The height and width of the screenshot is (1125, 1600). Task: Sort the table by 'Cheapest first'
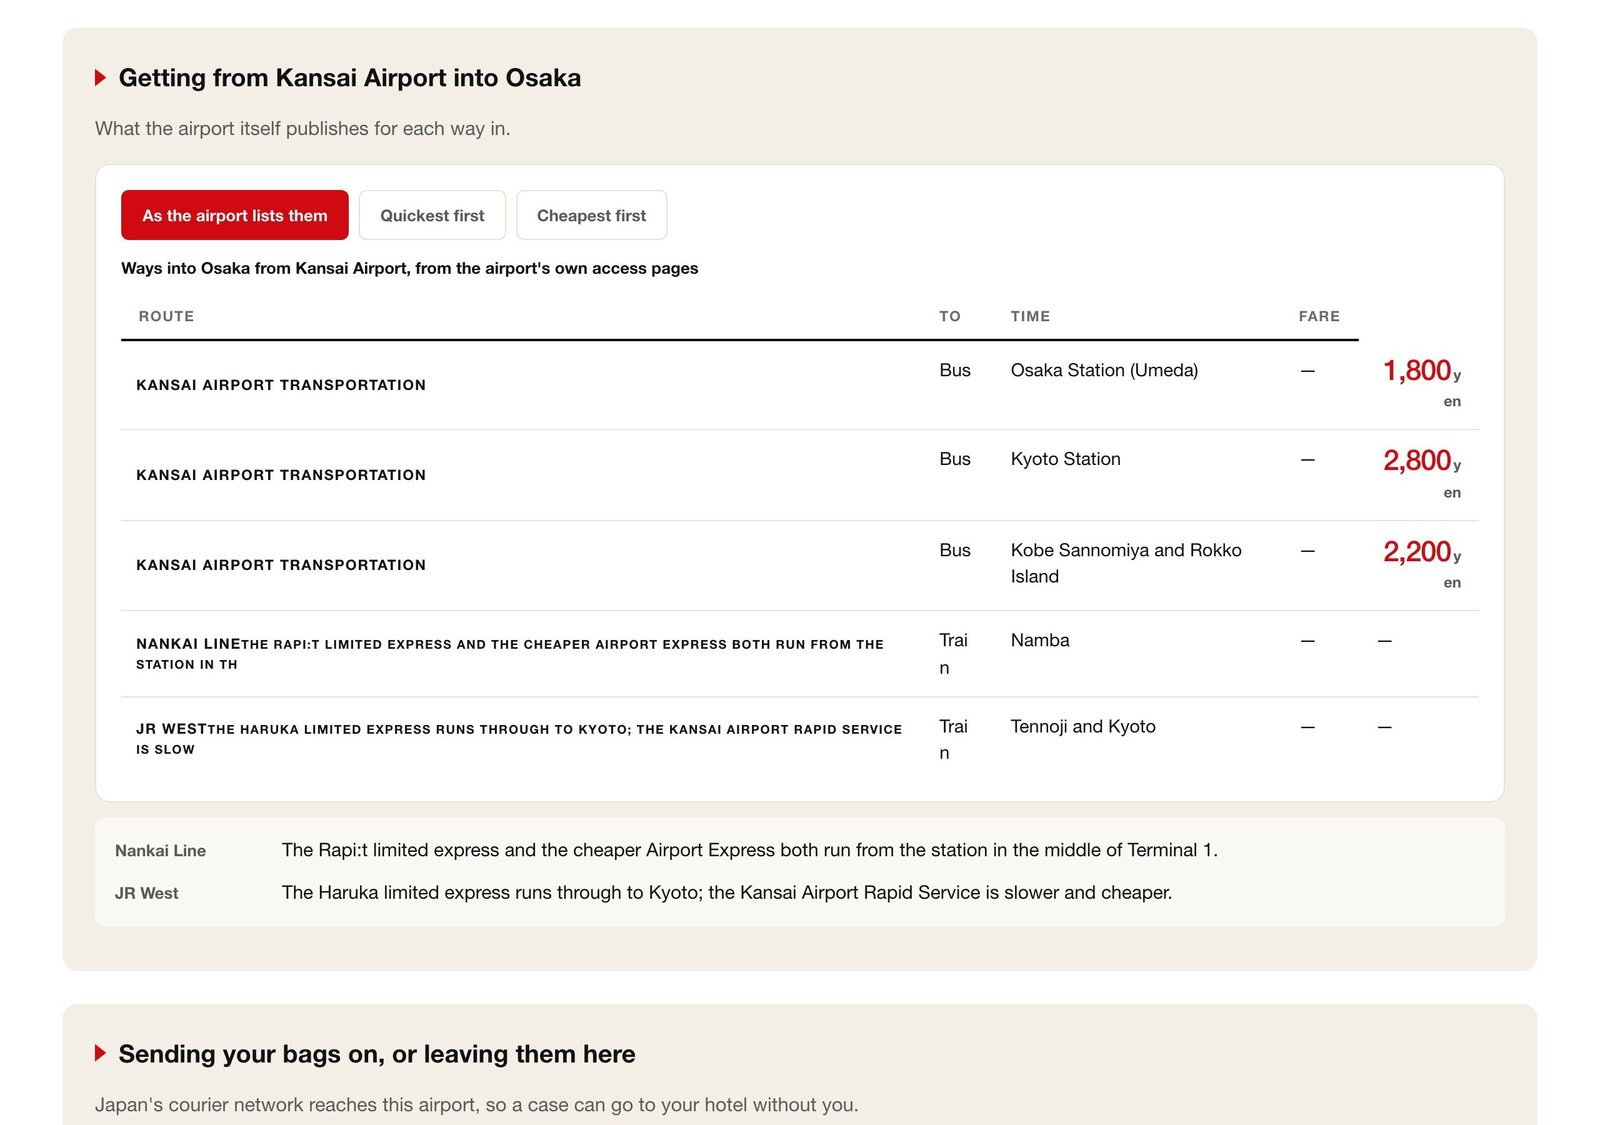[x=591, y=215]
